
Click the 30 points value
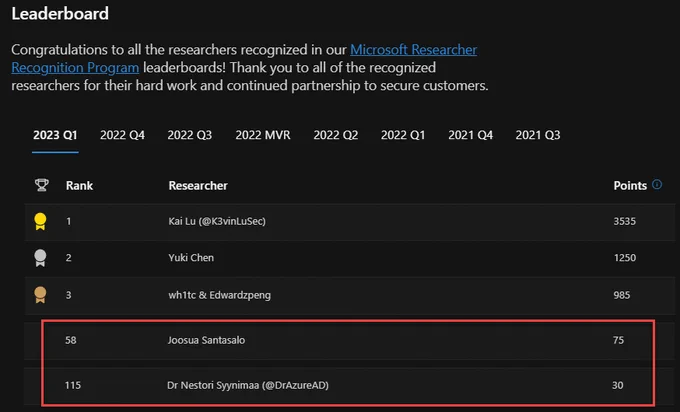tap(618, 385)
